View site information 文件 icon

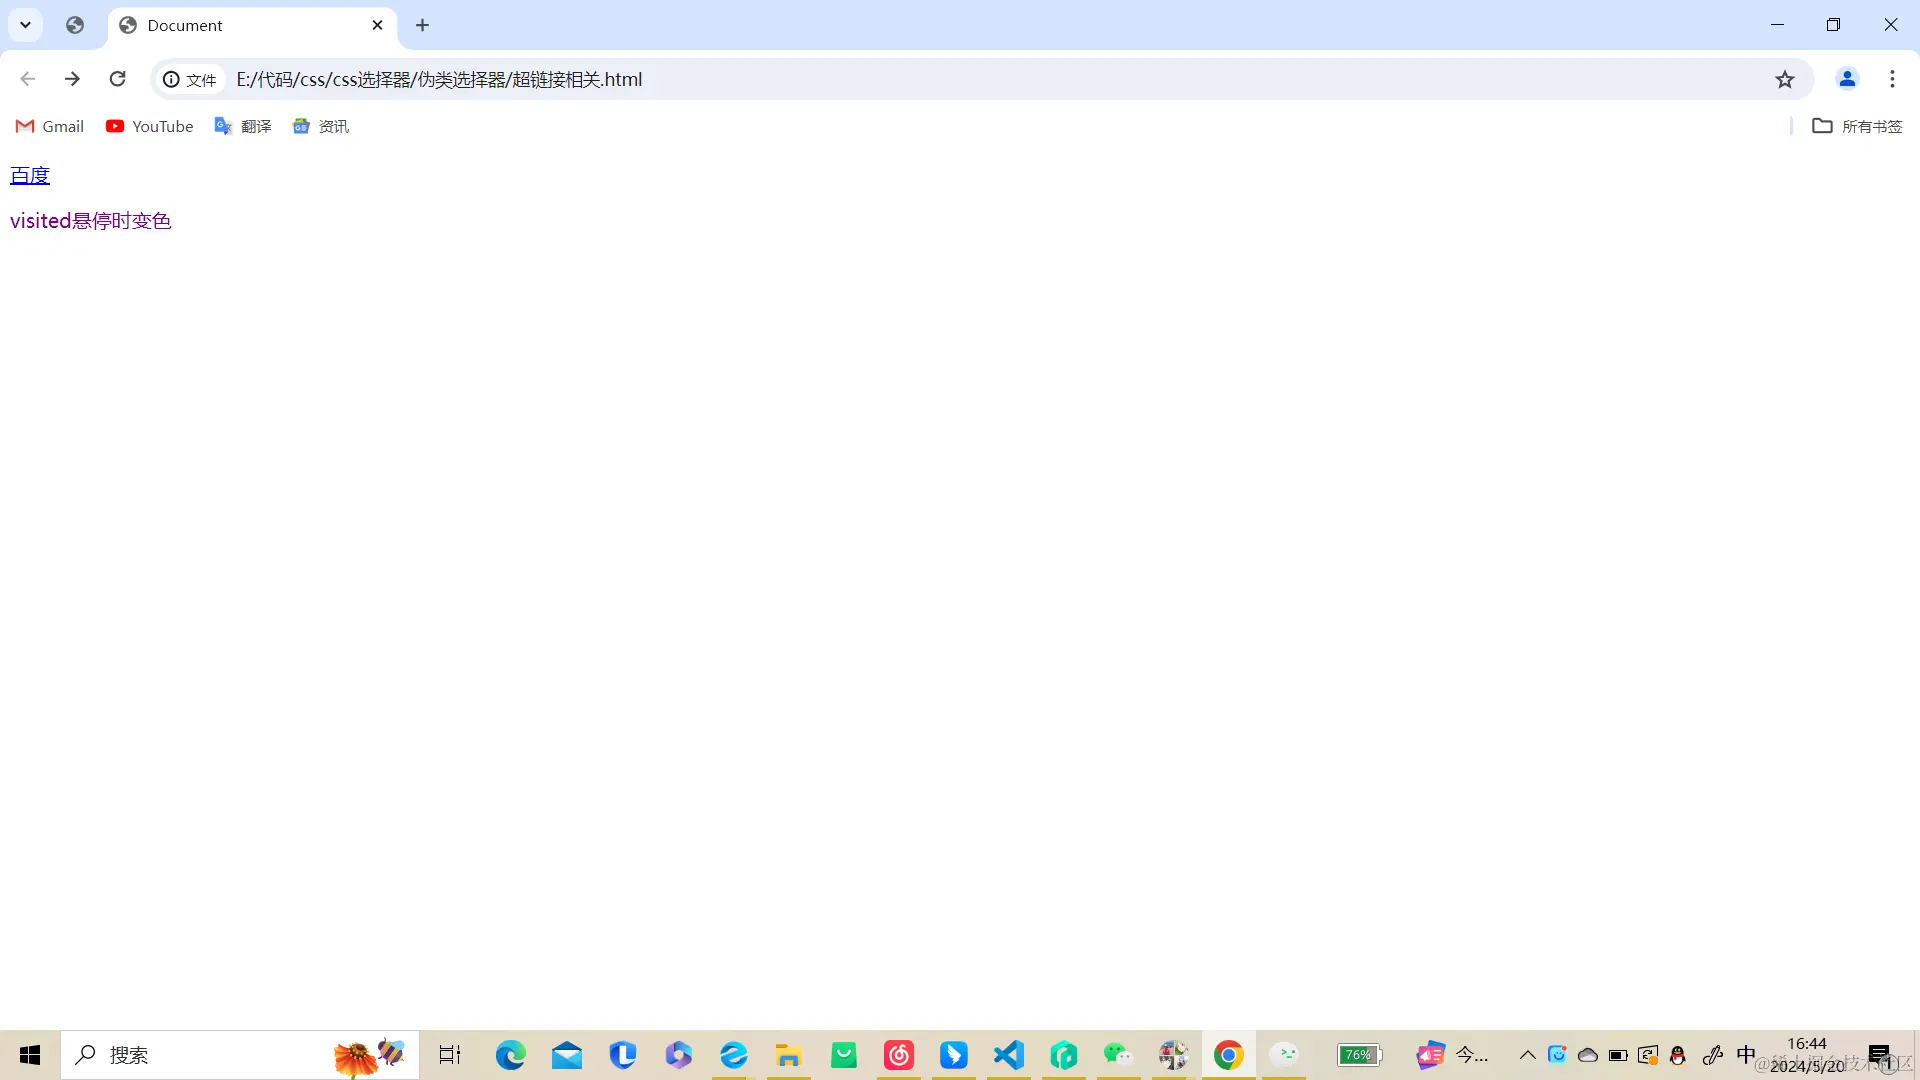click(x=190, y=79)
